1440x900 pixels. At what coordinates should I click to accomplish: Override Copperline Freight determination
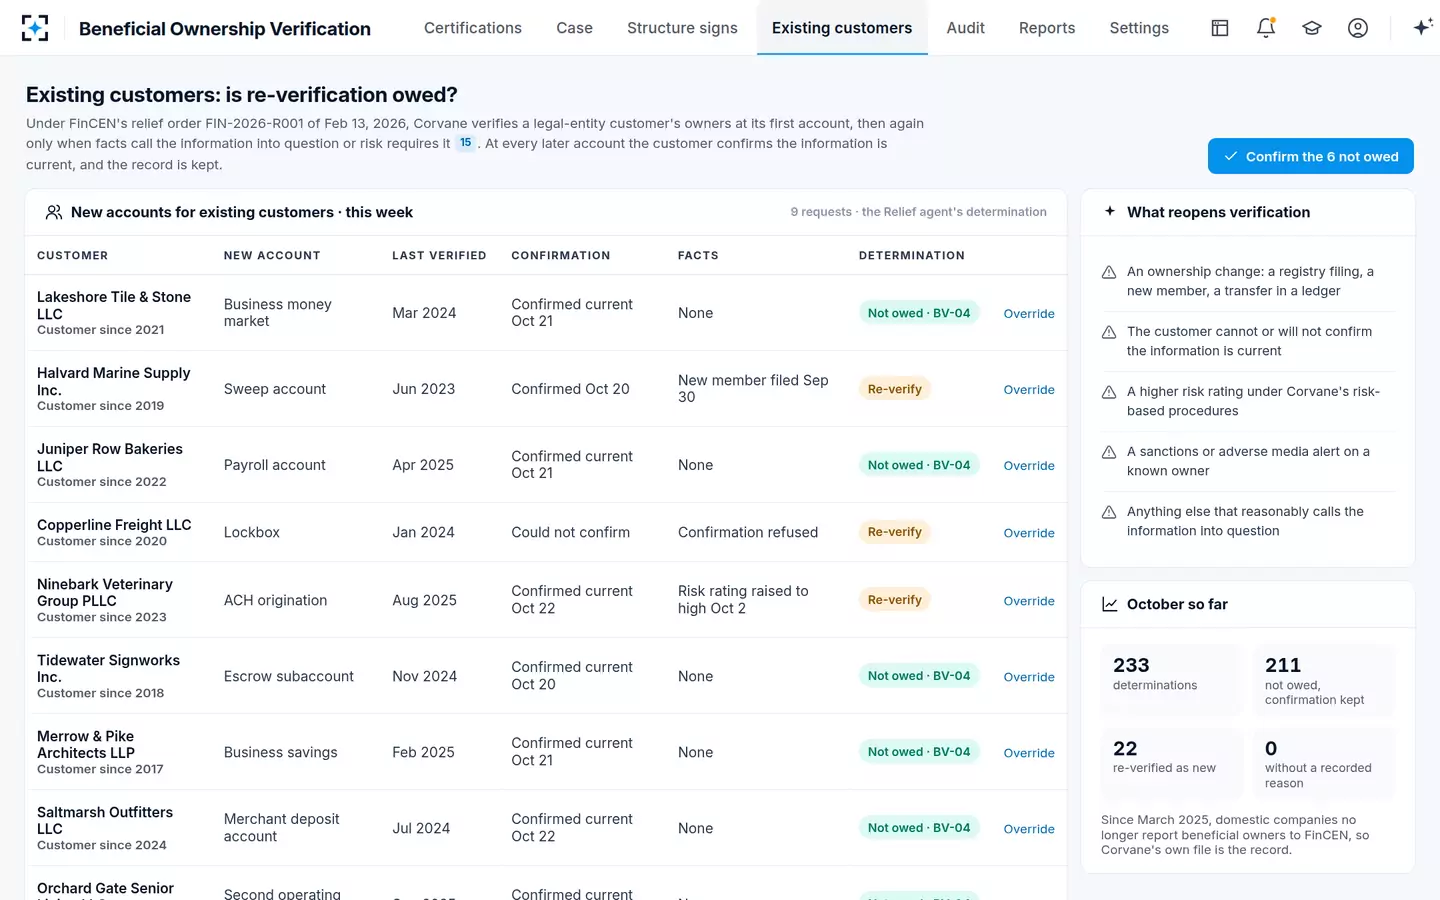click(x=1029, y=533)
